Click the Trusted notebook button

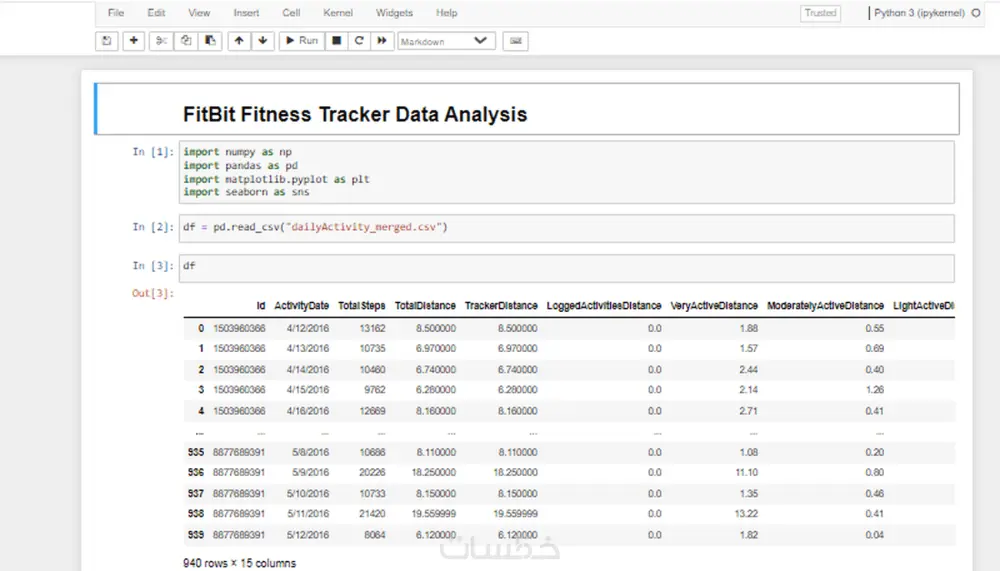[x=820, y=13]
